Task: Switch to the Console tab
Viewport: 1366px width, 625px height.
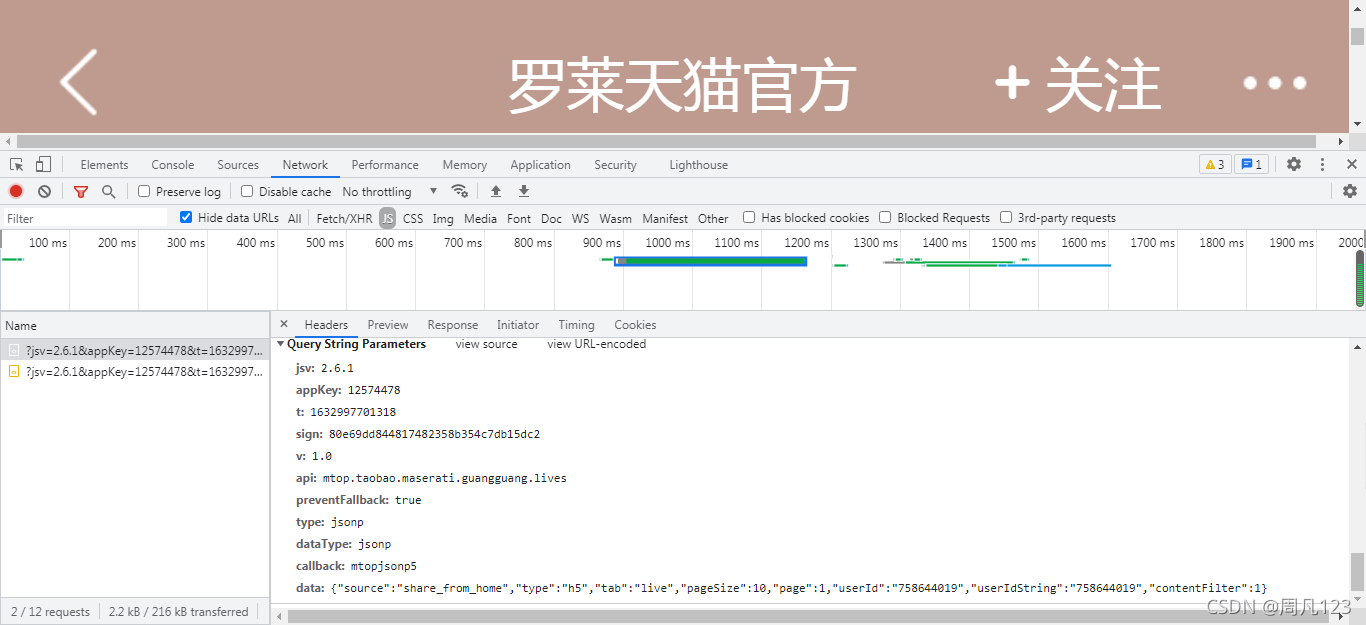Action: coord(173,165)
